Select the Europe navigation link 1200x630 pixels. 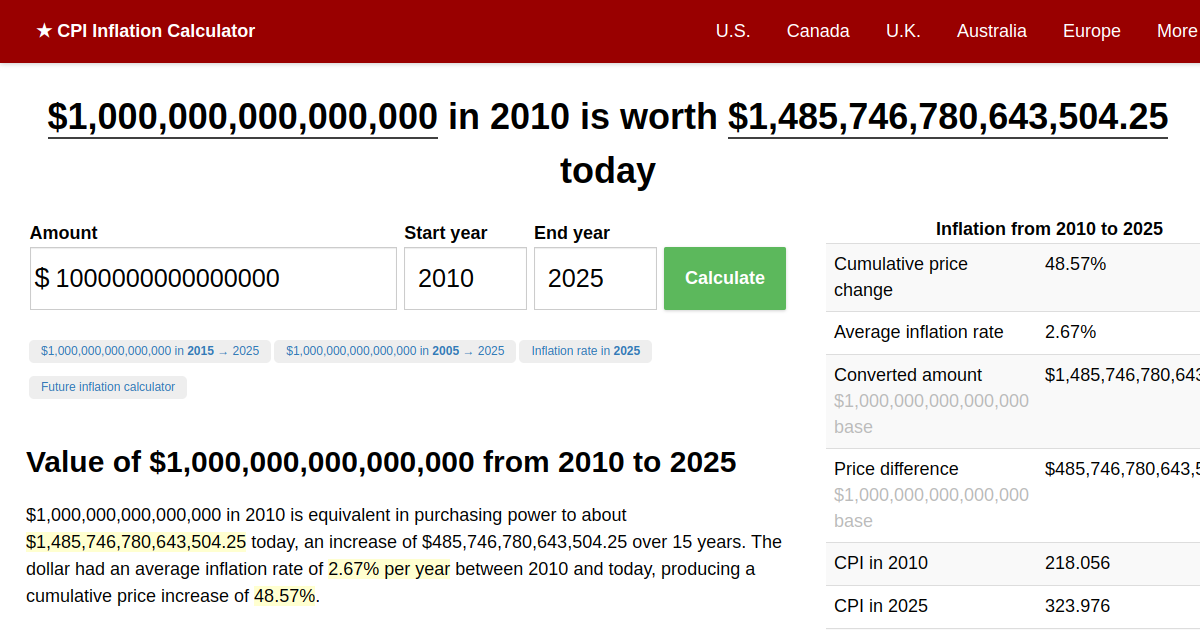[1091, 31]
